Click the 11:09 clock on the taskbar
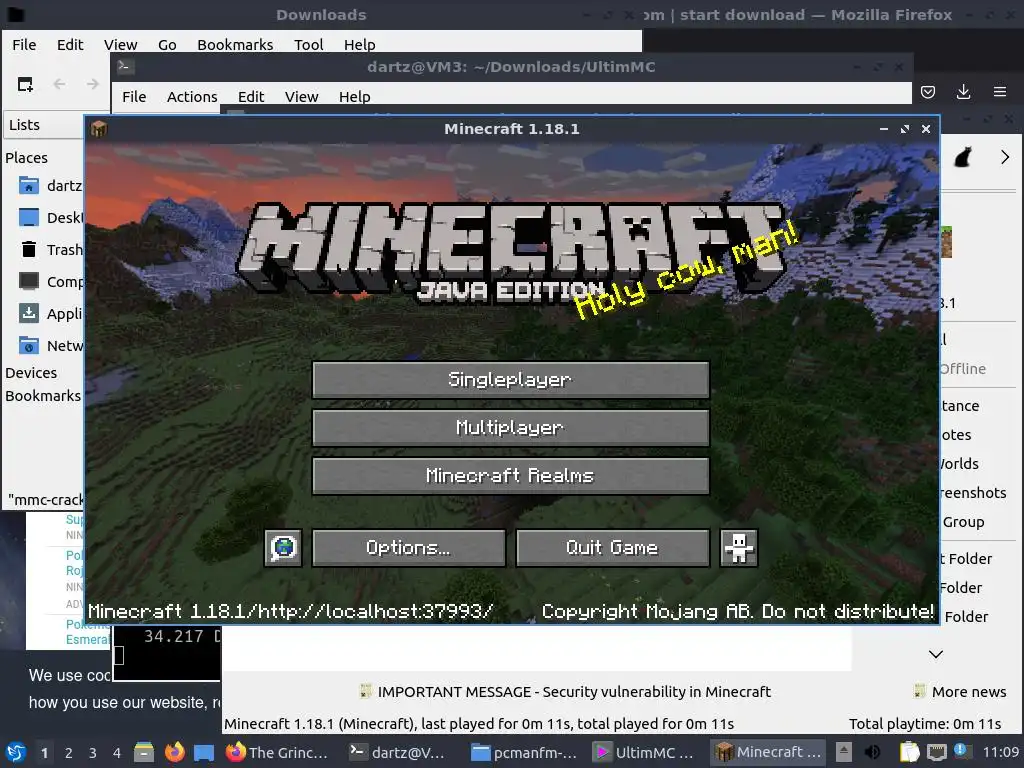The height and width of the screenshot is (768, 1024). (1000, 752)
